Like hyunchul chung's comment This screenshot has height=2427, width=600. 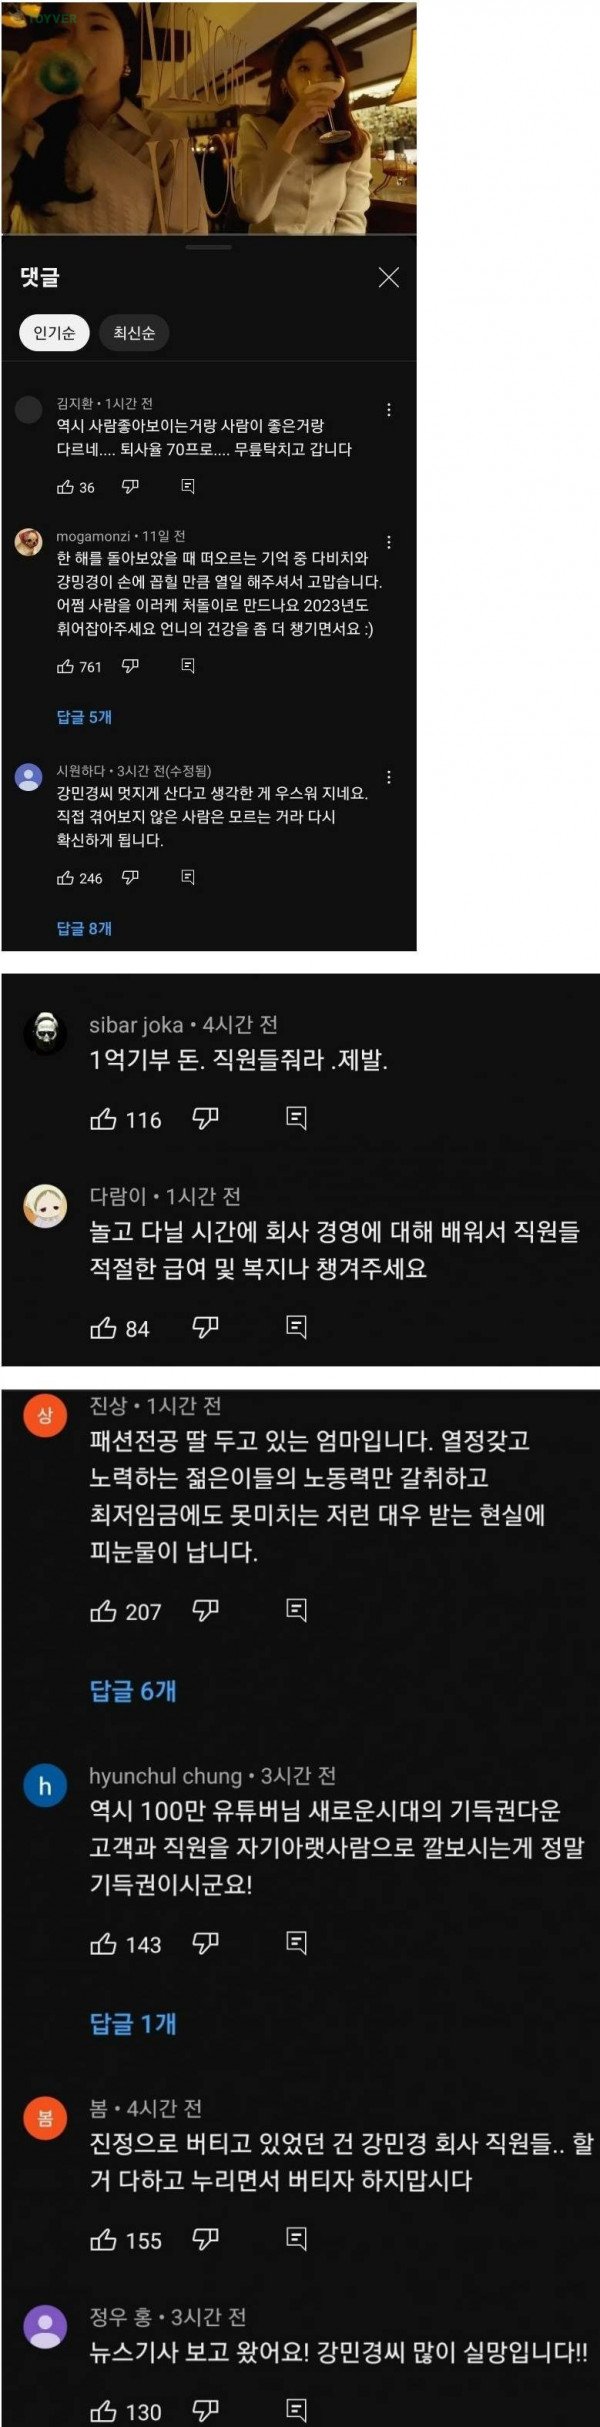pyautogui.click(x=103, y=1943)
